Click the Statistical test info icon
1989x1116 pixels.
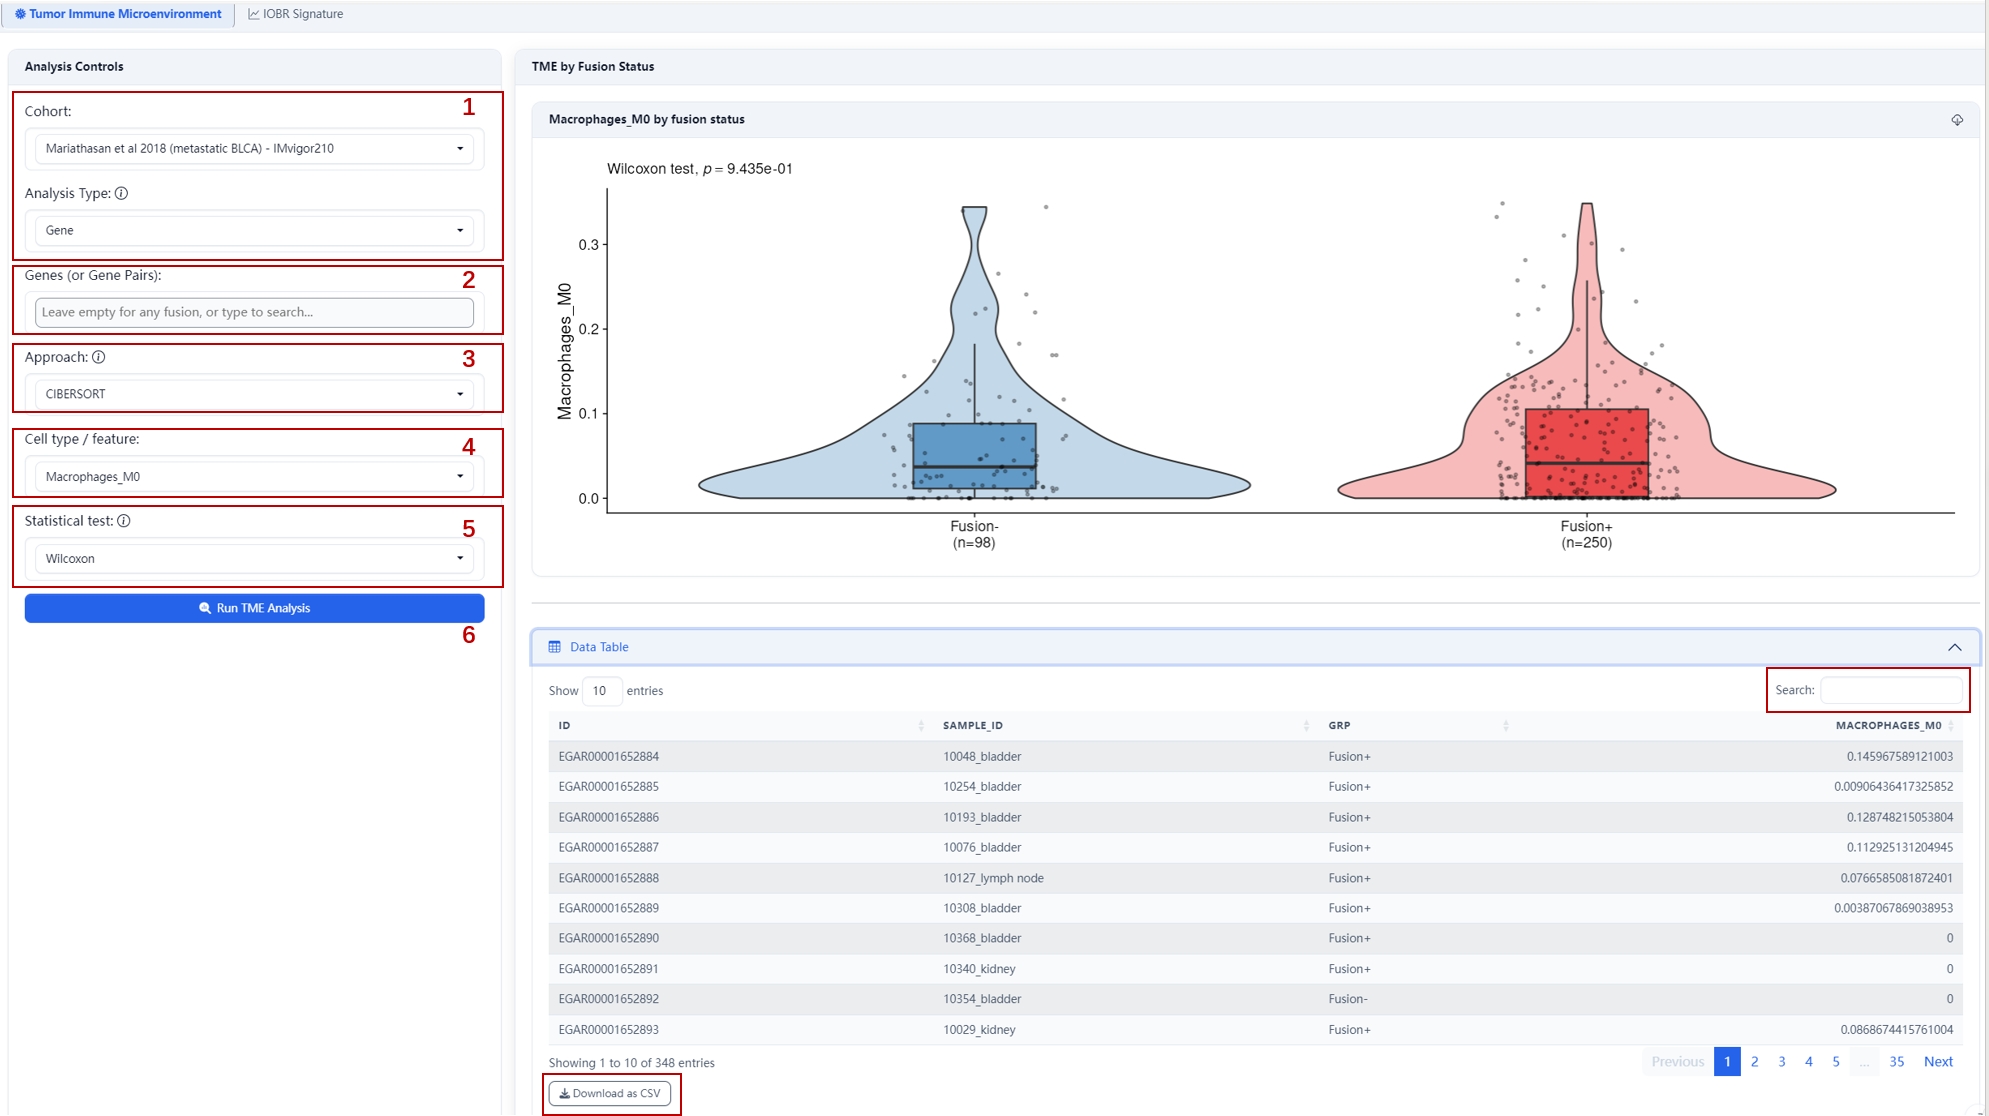pyautogui.click(x=123, y=521)
